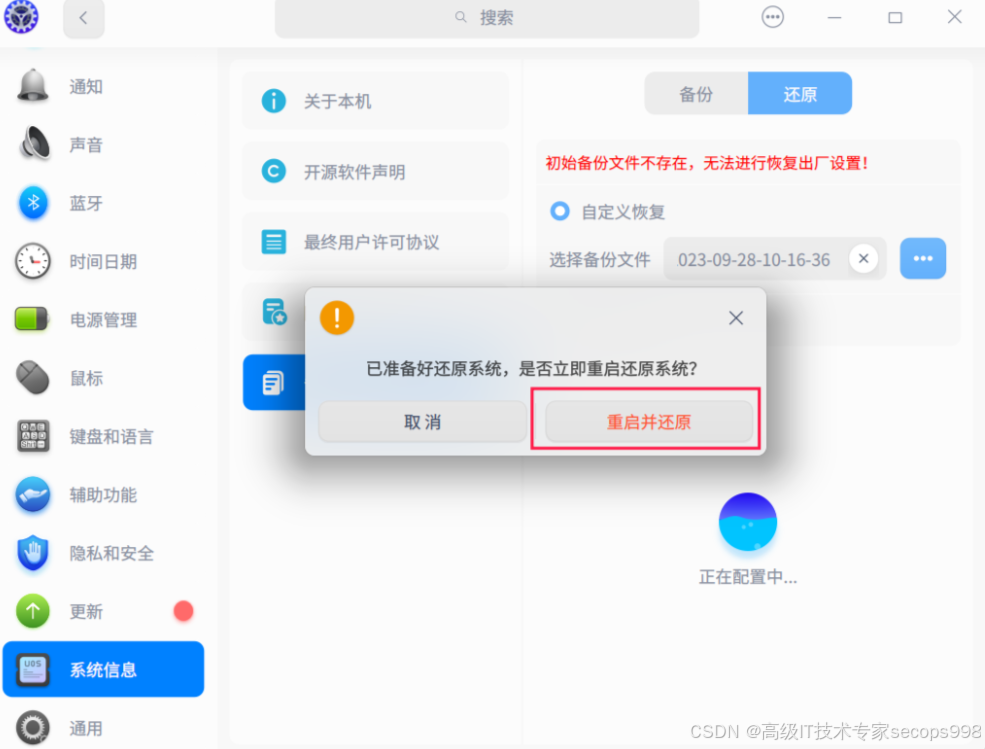Select the 还原 restore tab
Image resolution: width=985 pixels, height=749 pixels.
800,92
